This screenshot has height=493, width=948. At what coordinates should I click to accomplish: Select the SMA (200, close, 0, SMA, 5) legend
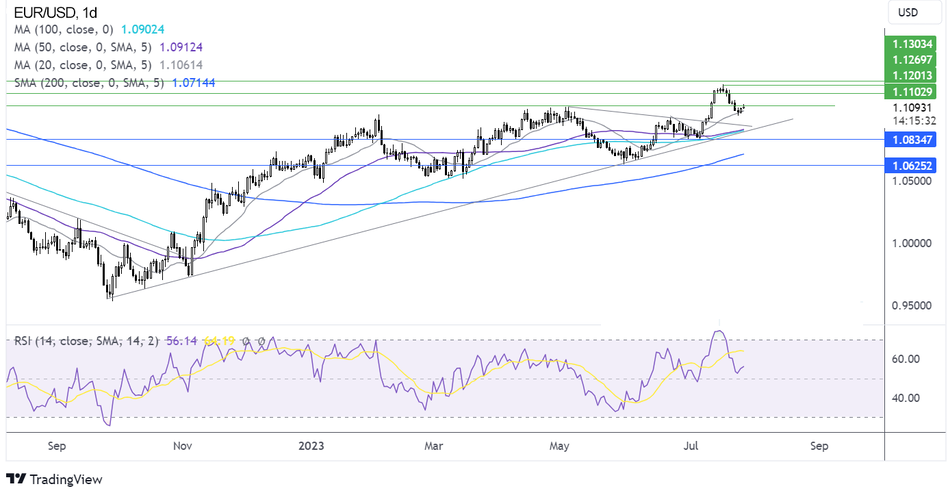[x=89, y=82]
